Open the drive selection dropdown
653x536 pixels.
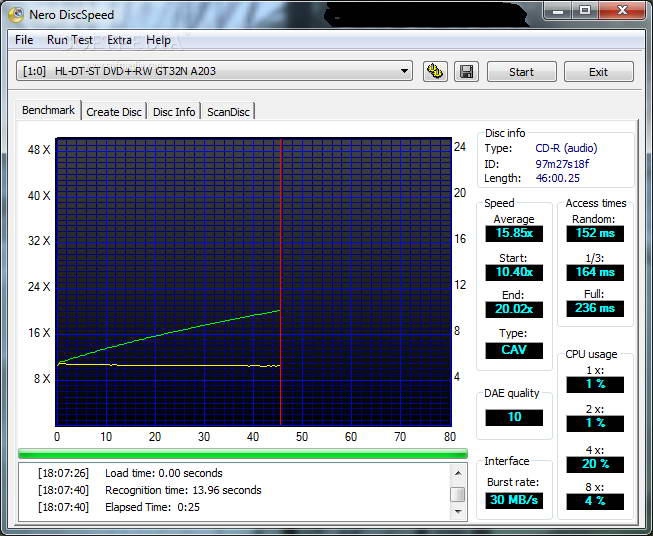pyautogui.click(x=214, y=71)
